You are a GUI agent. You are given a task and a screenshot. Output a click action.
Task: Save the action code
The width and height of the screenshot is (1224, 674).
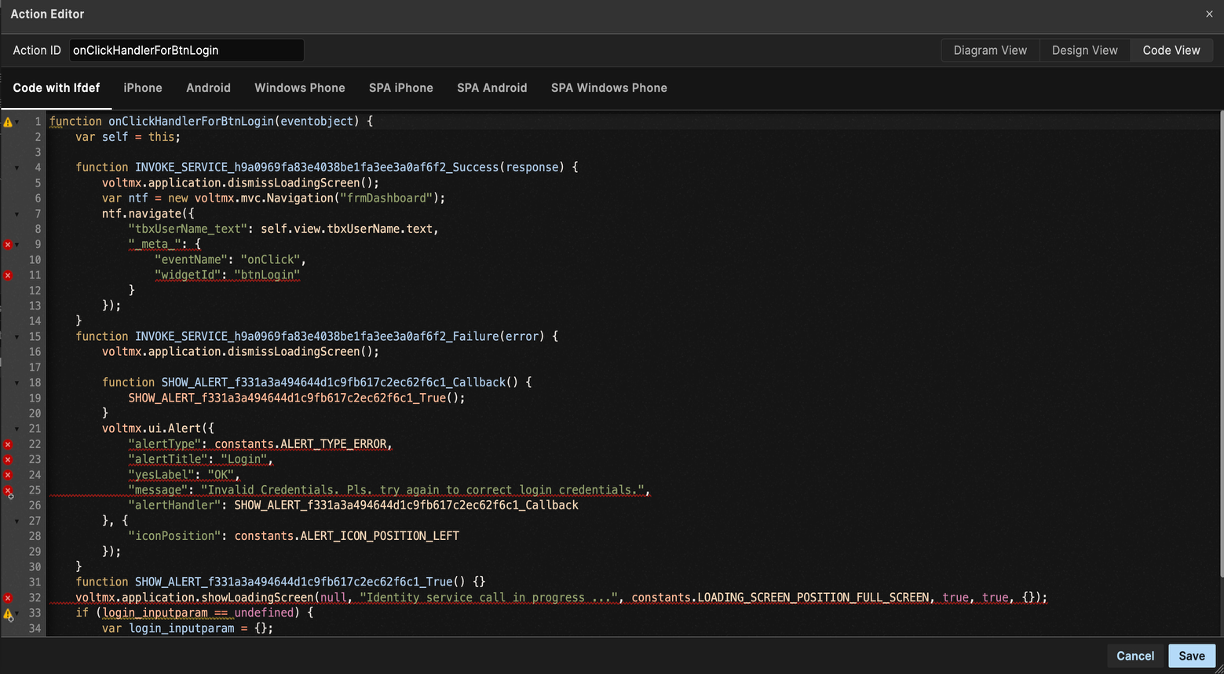1191,656
